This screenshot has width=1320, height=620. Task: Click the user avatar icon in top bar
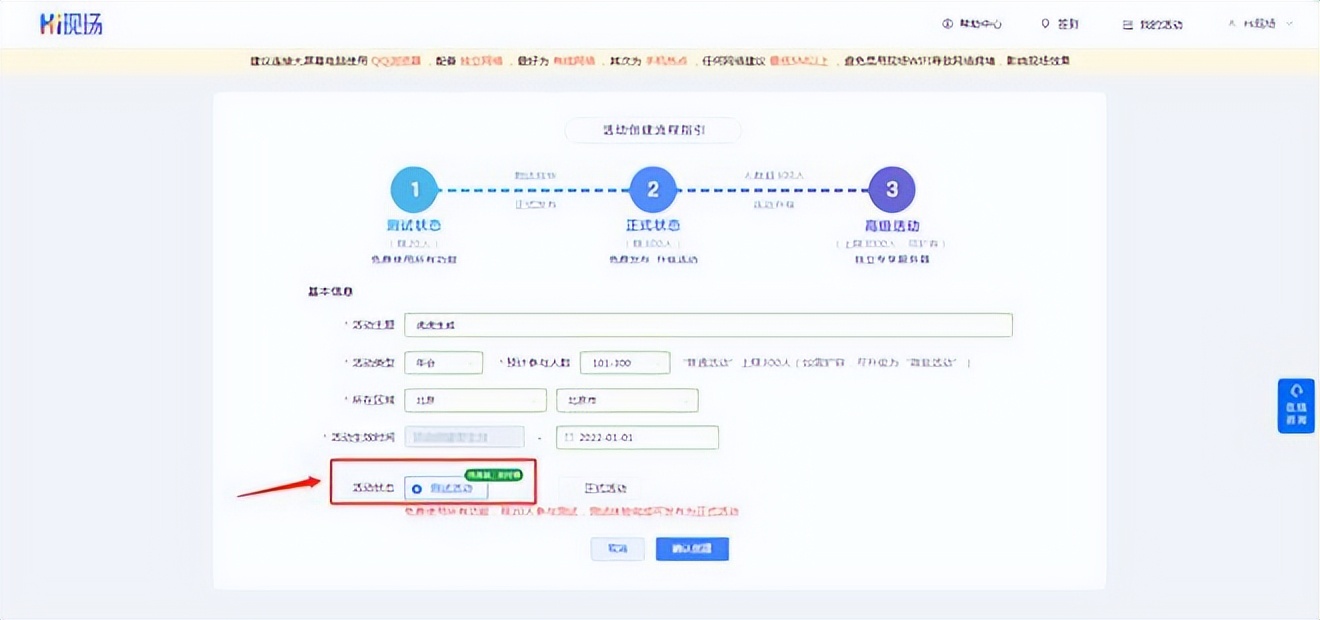(1233, 23)
